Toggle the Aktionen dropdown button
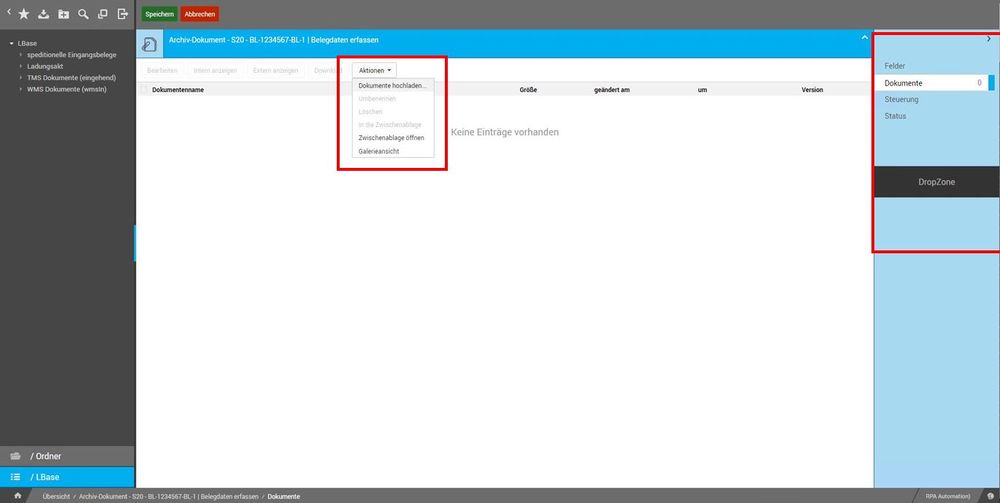Screen dimensions: 1000x503 click(374, 70)
